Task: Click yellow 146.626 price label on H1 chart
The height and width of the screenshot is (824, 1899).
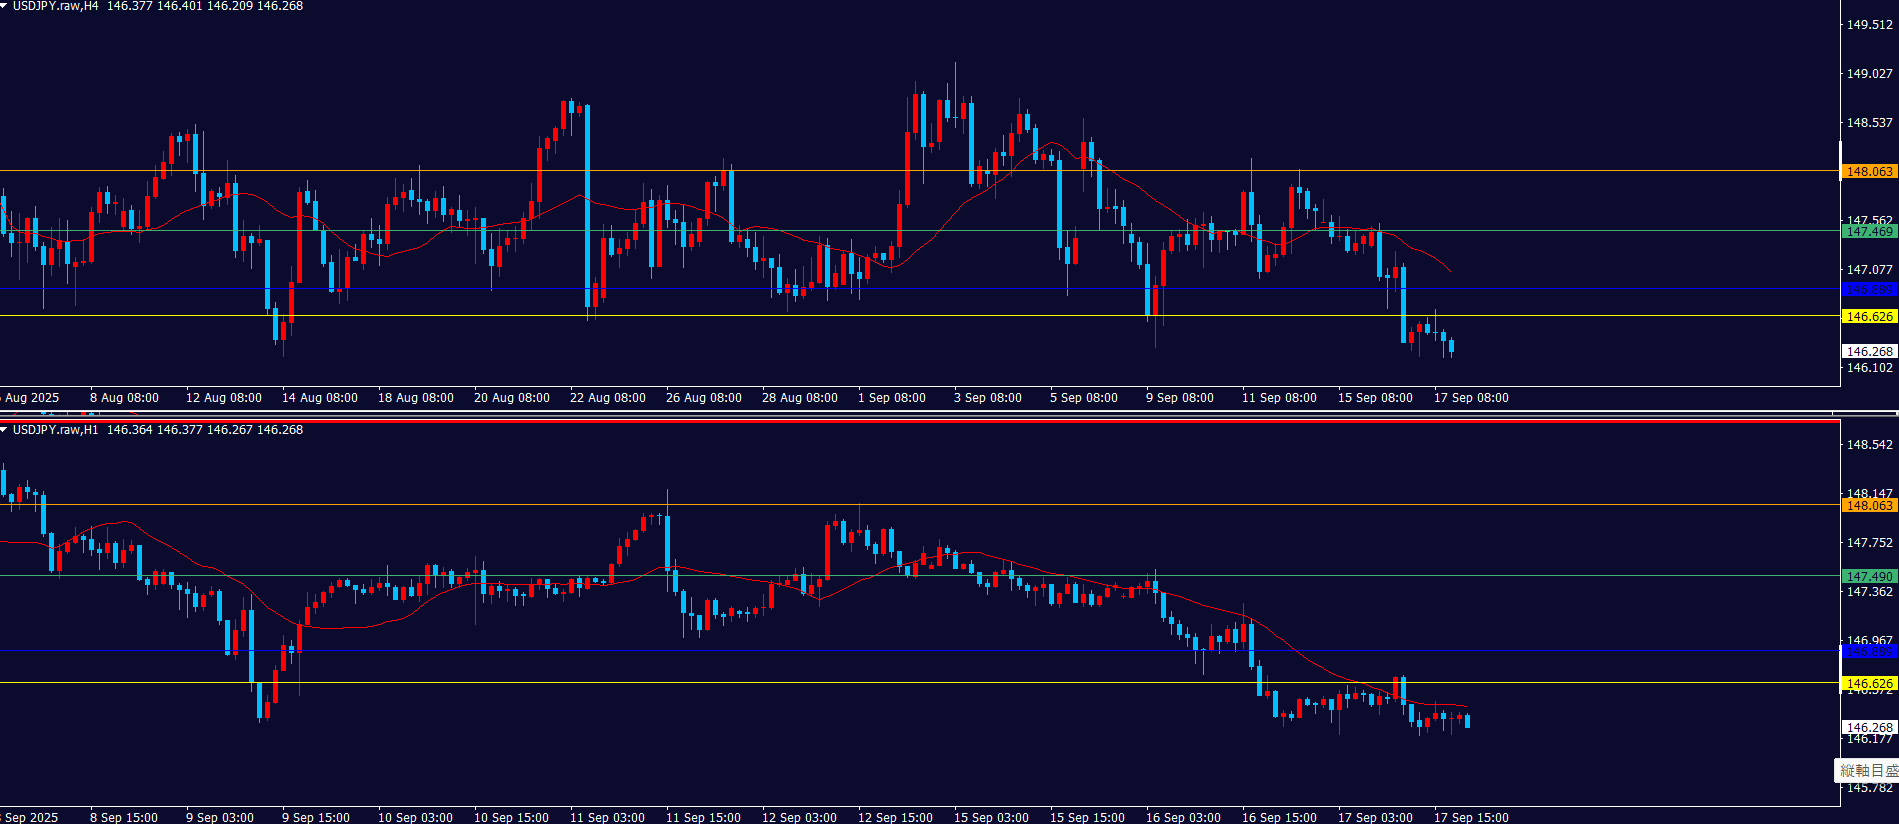Action: click(x=1868, y=684)
